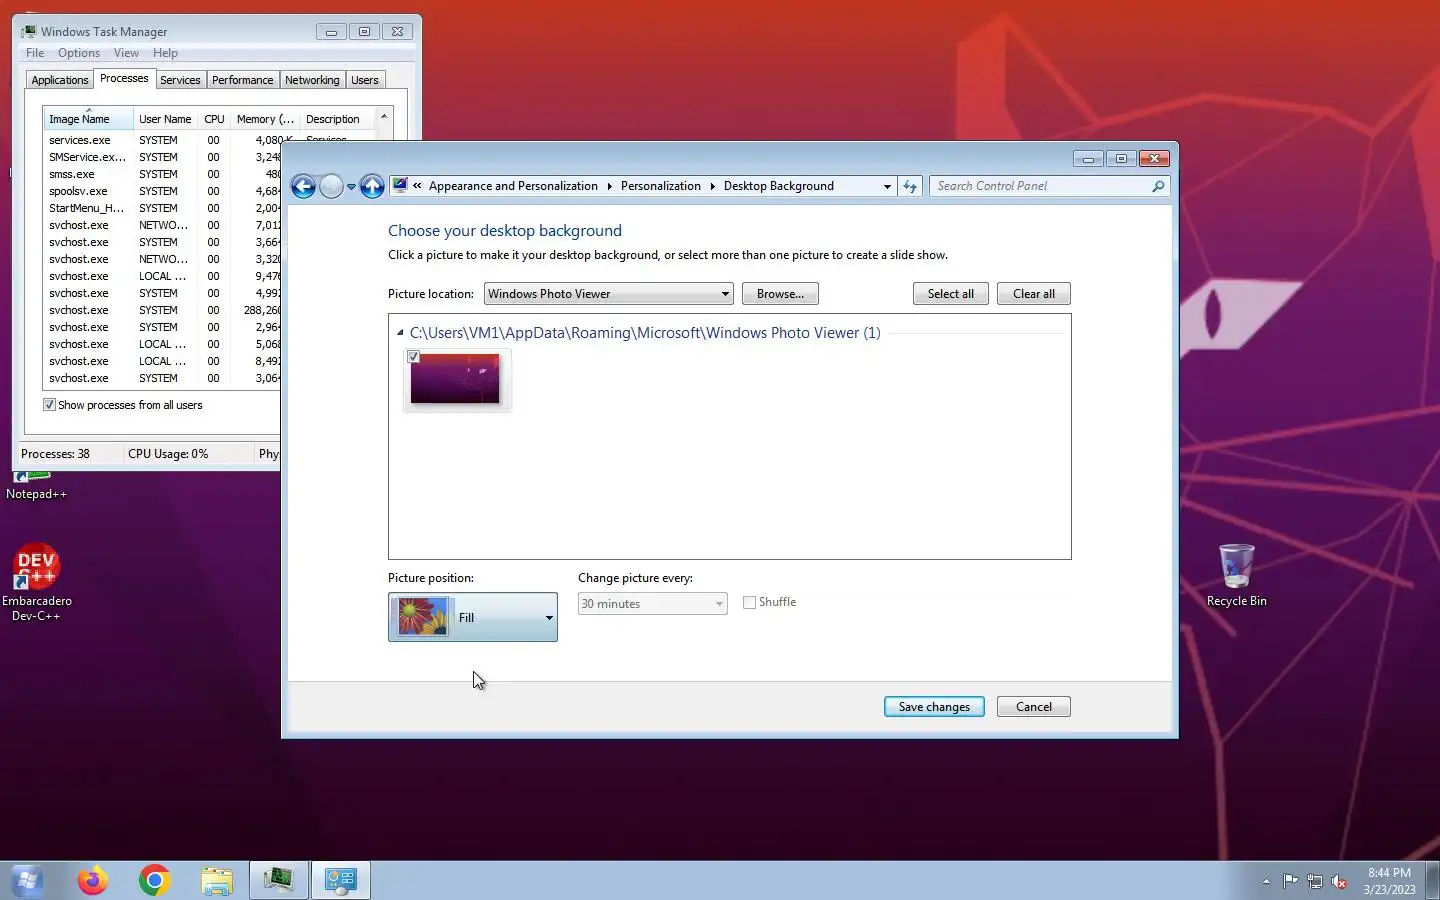Screen dimensions: 1440x900
Task: Open View menu in Task Manager
Action: 126,53
